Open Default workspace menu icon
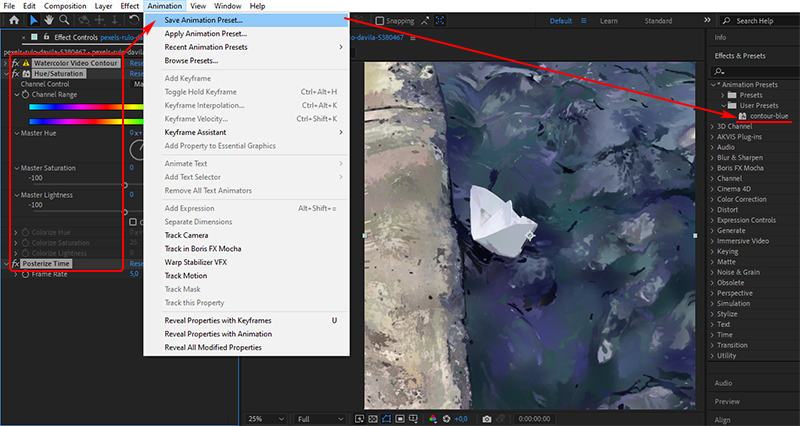Viewport: 800px width, 426px height. click(583, 21)
